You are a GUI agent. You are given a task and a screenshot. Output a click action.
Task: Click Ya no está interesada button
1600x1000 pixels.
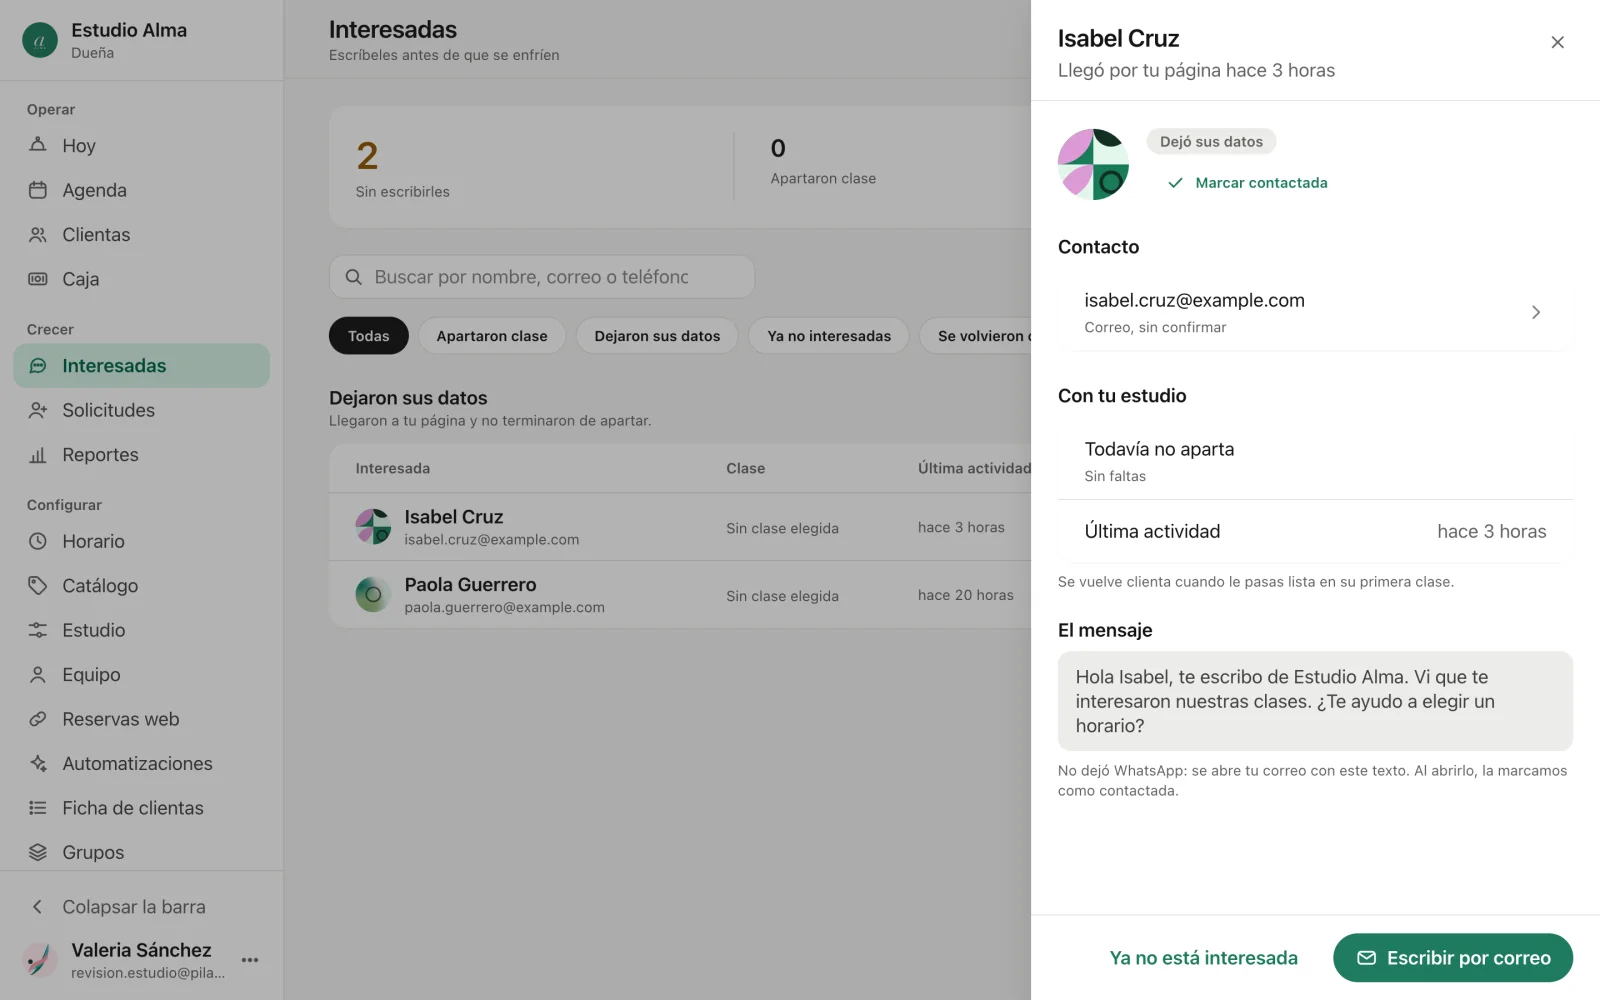click(1203, 958)
